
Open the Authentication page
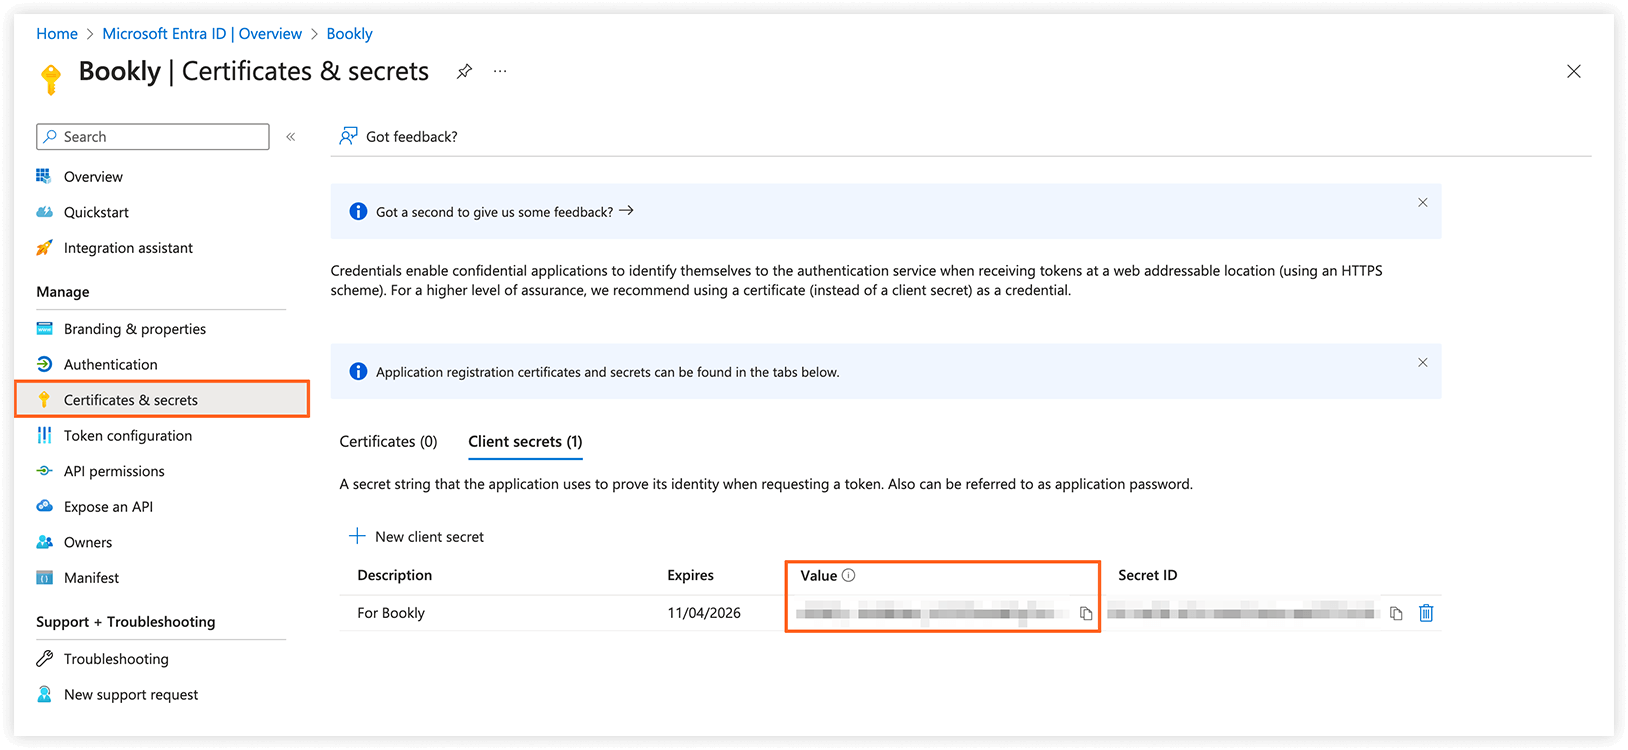pos(110,365)
